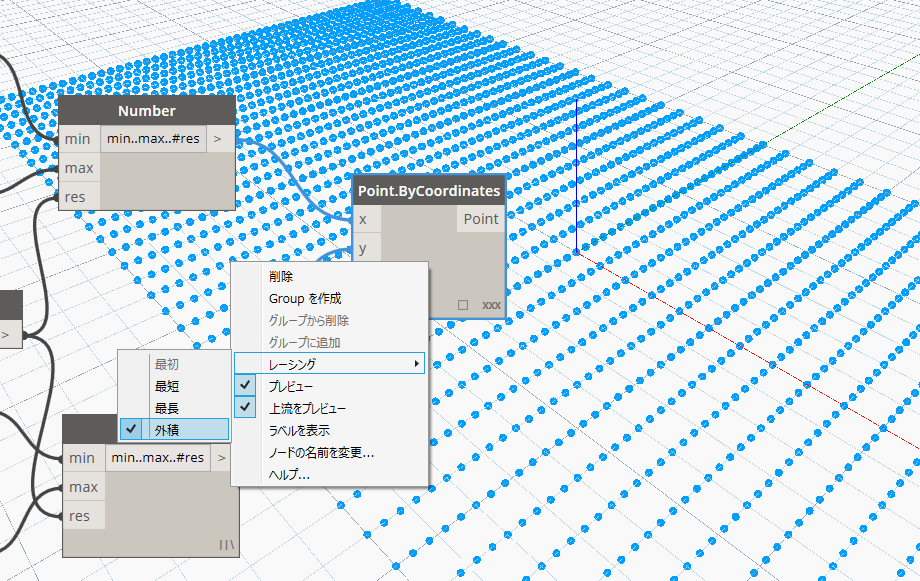Click the > port on the partial left node

[10, 335]
